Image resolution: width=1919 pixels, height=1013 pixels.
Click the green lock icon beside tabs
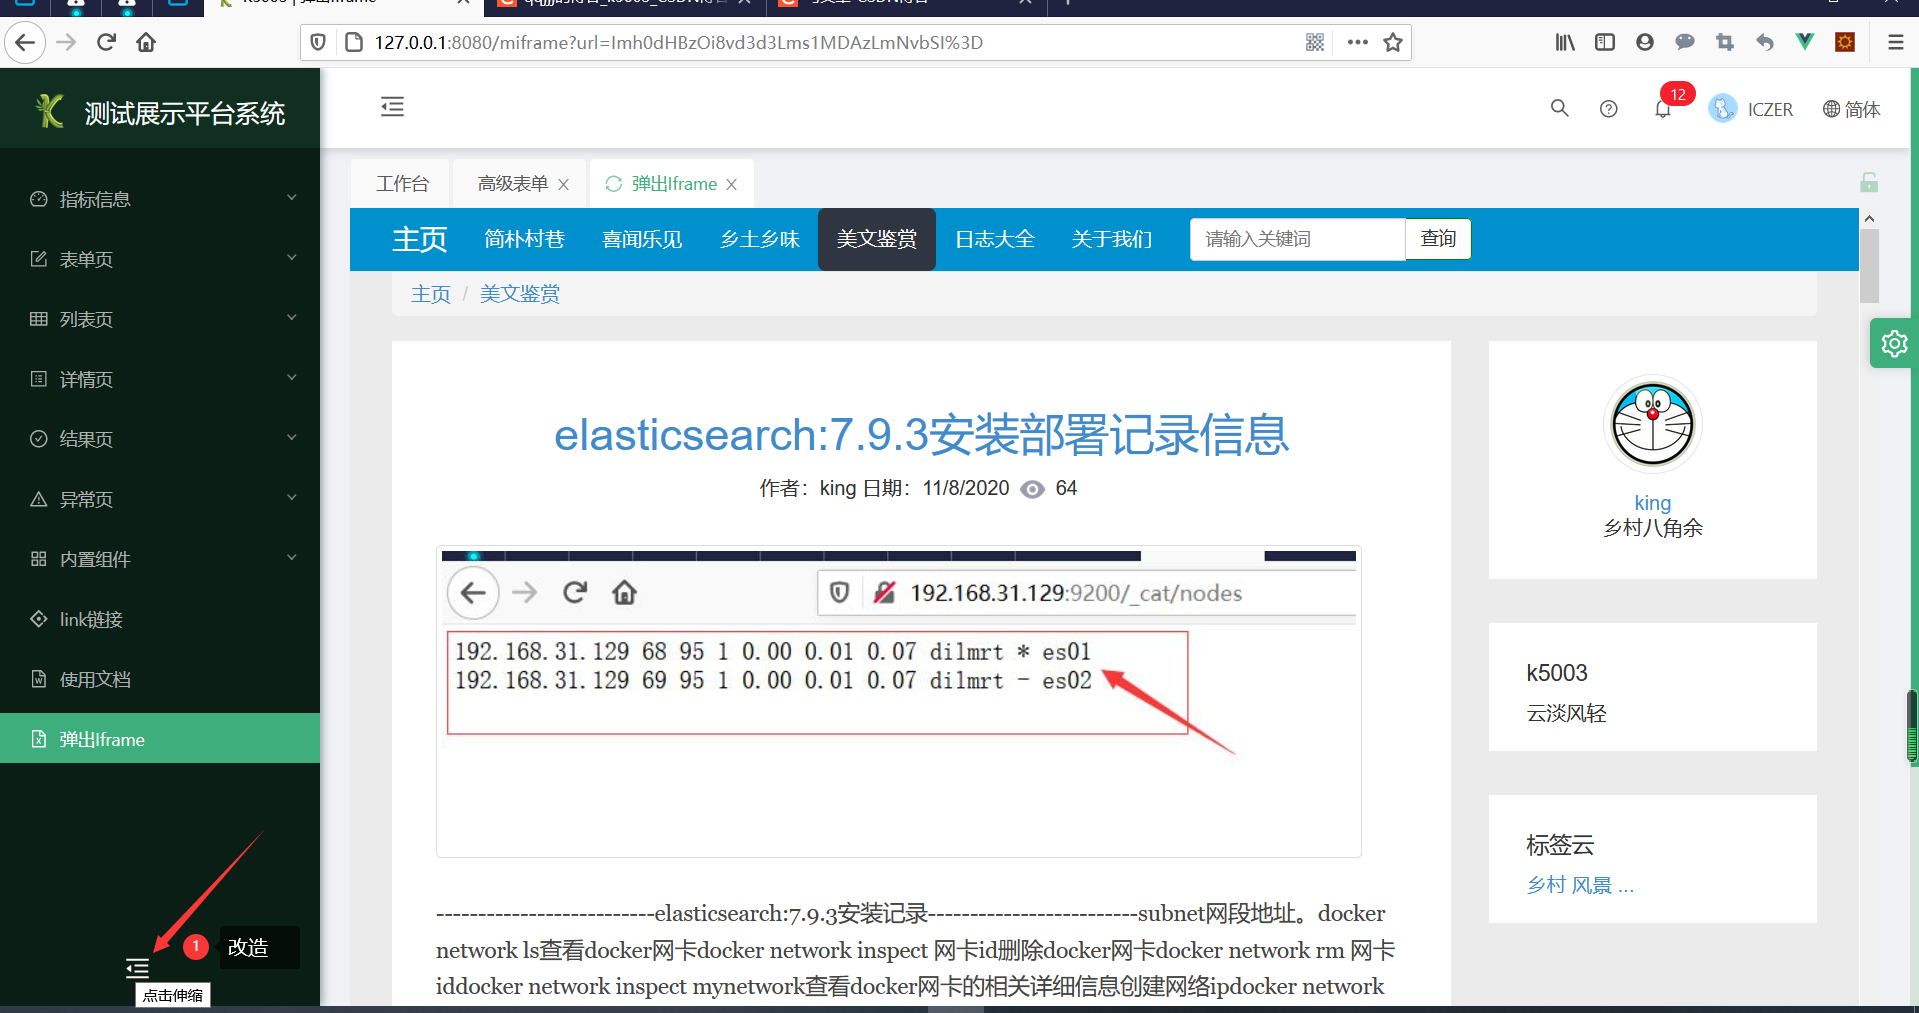coord(1869,182)
